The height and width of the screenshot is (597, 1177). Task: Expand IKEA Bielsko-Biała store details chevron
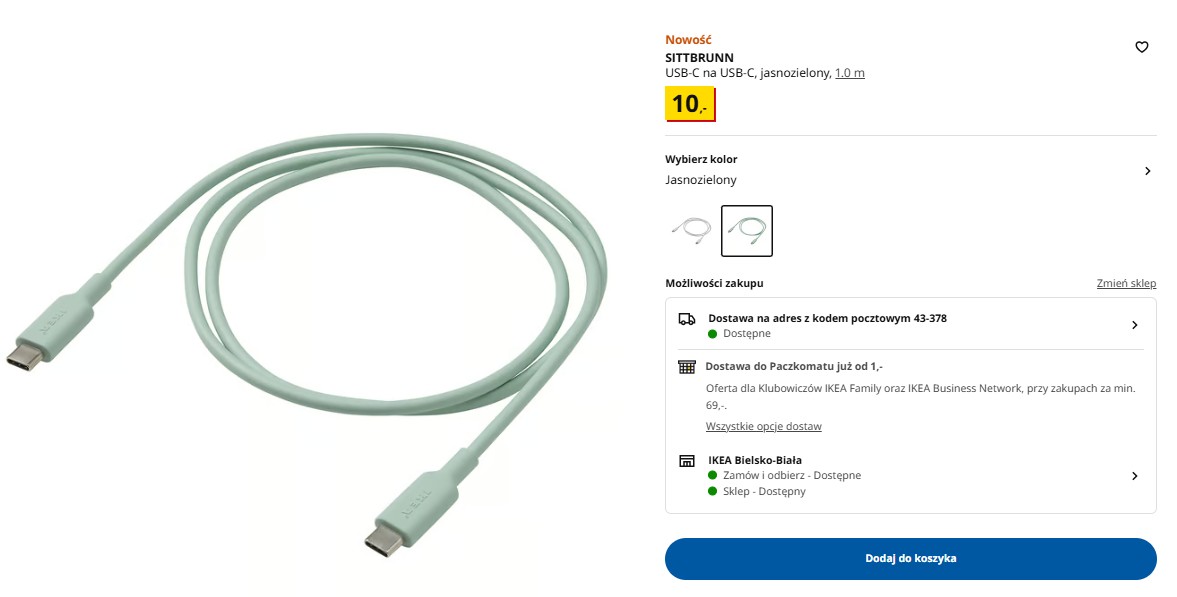tap(1134, 476)
